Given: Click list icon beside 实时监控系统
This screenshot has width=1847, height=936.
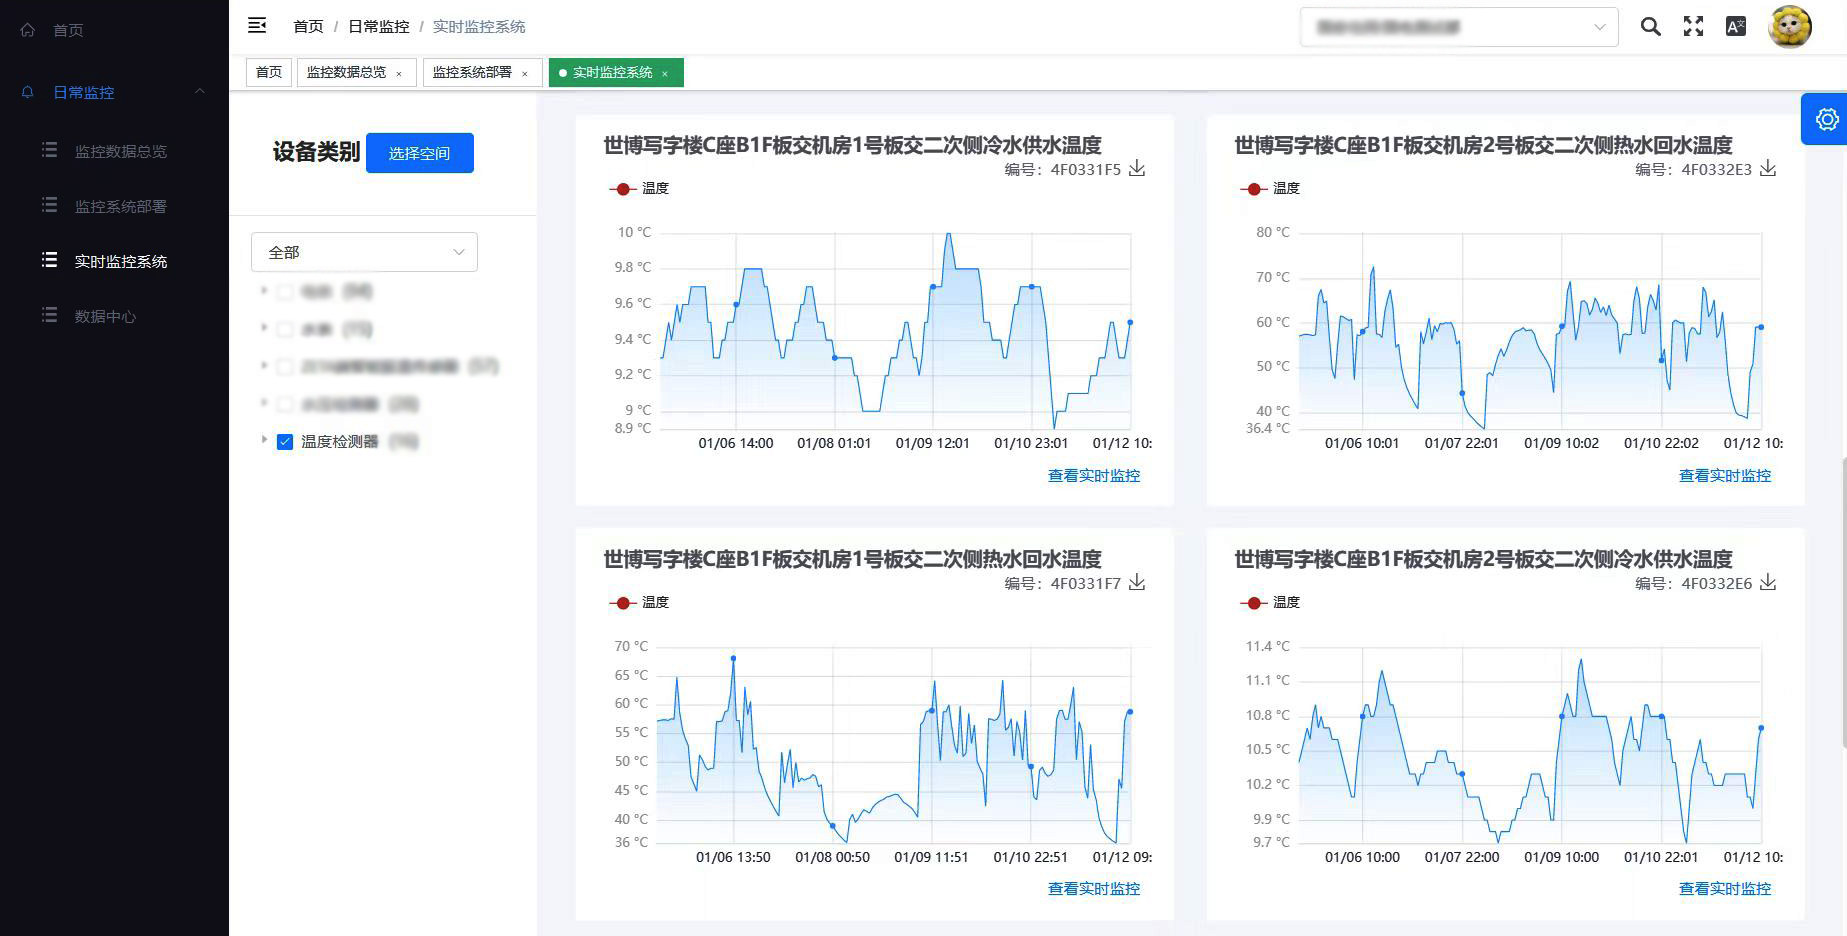Looking at the screenshot, I should click(x=49, y=260).
